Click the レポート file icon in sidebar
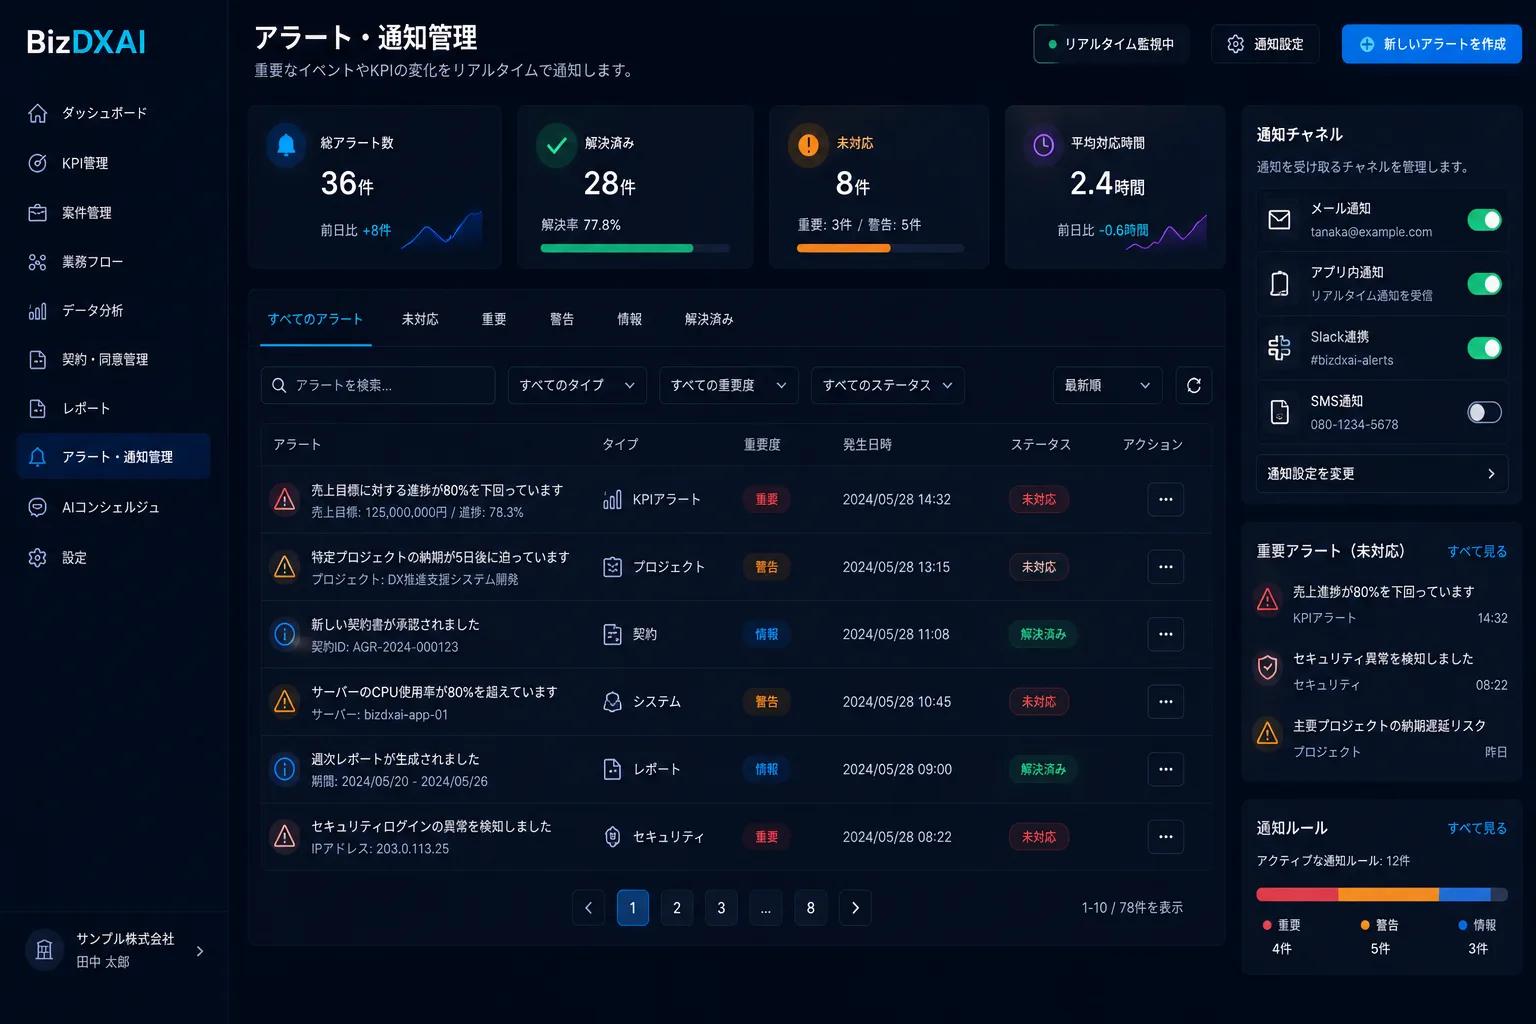1536x1024 pixels. point(38,408)
